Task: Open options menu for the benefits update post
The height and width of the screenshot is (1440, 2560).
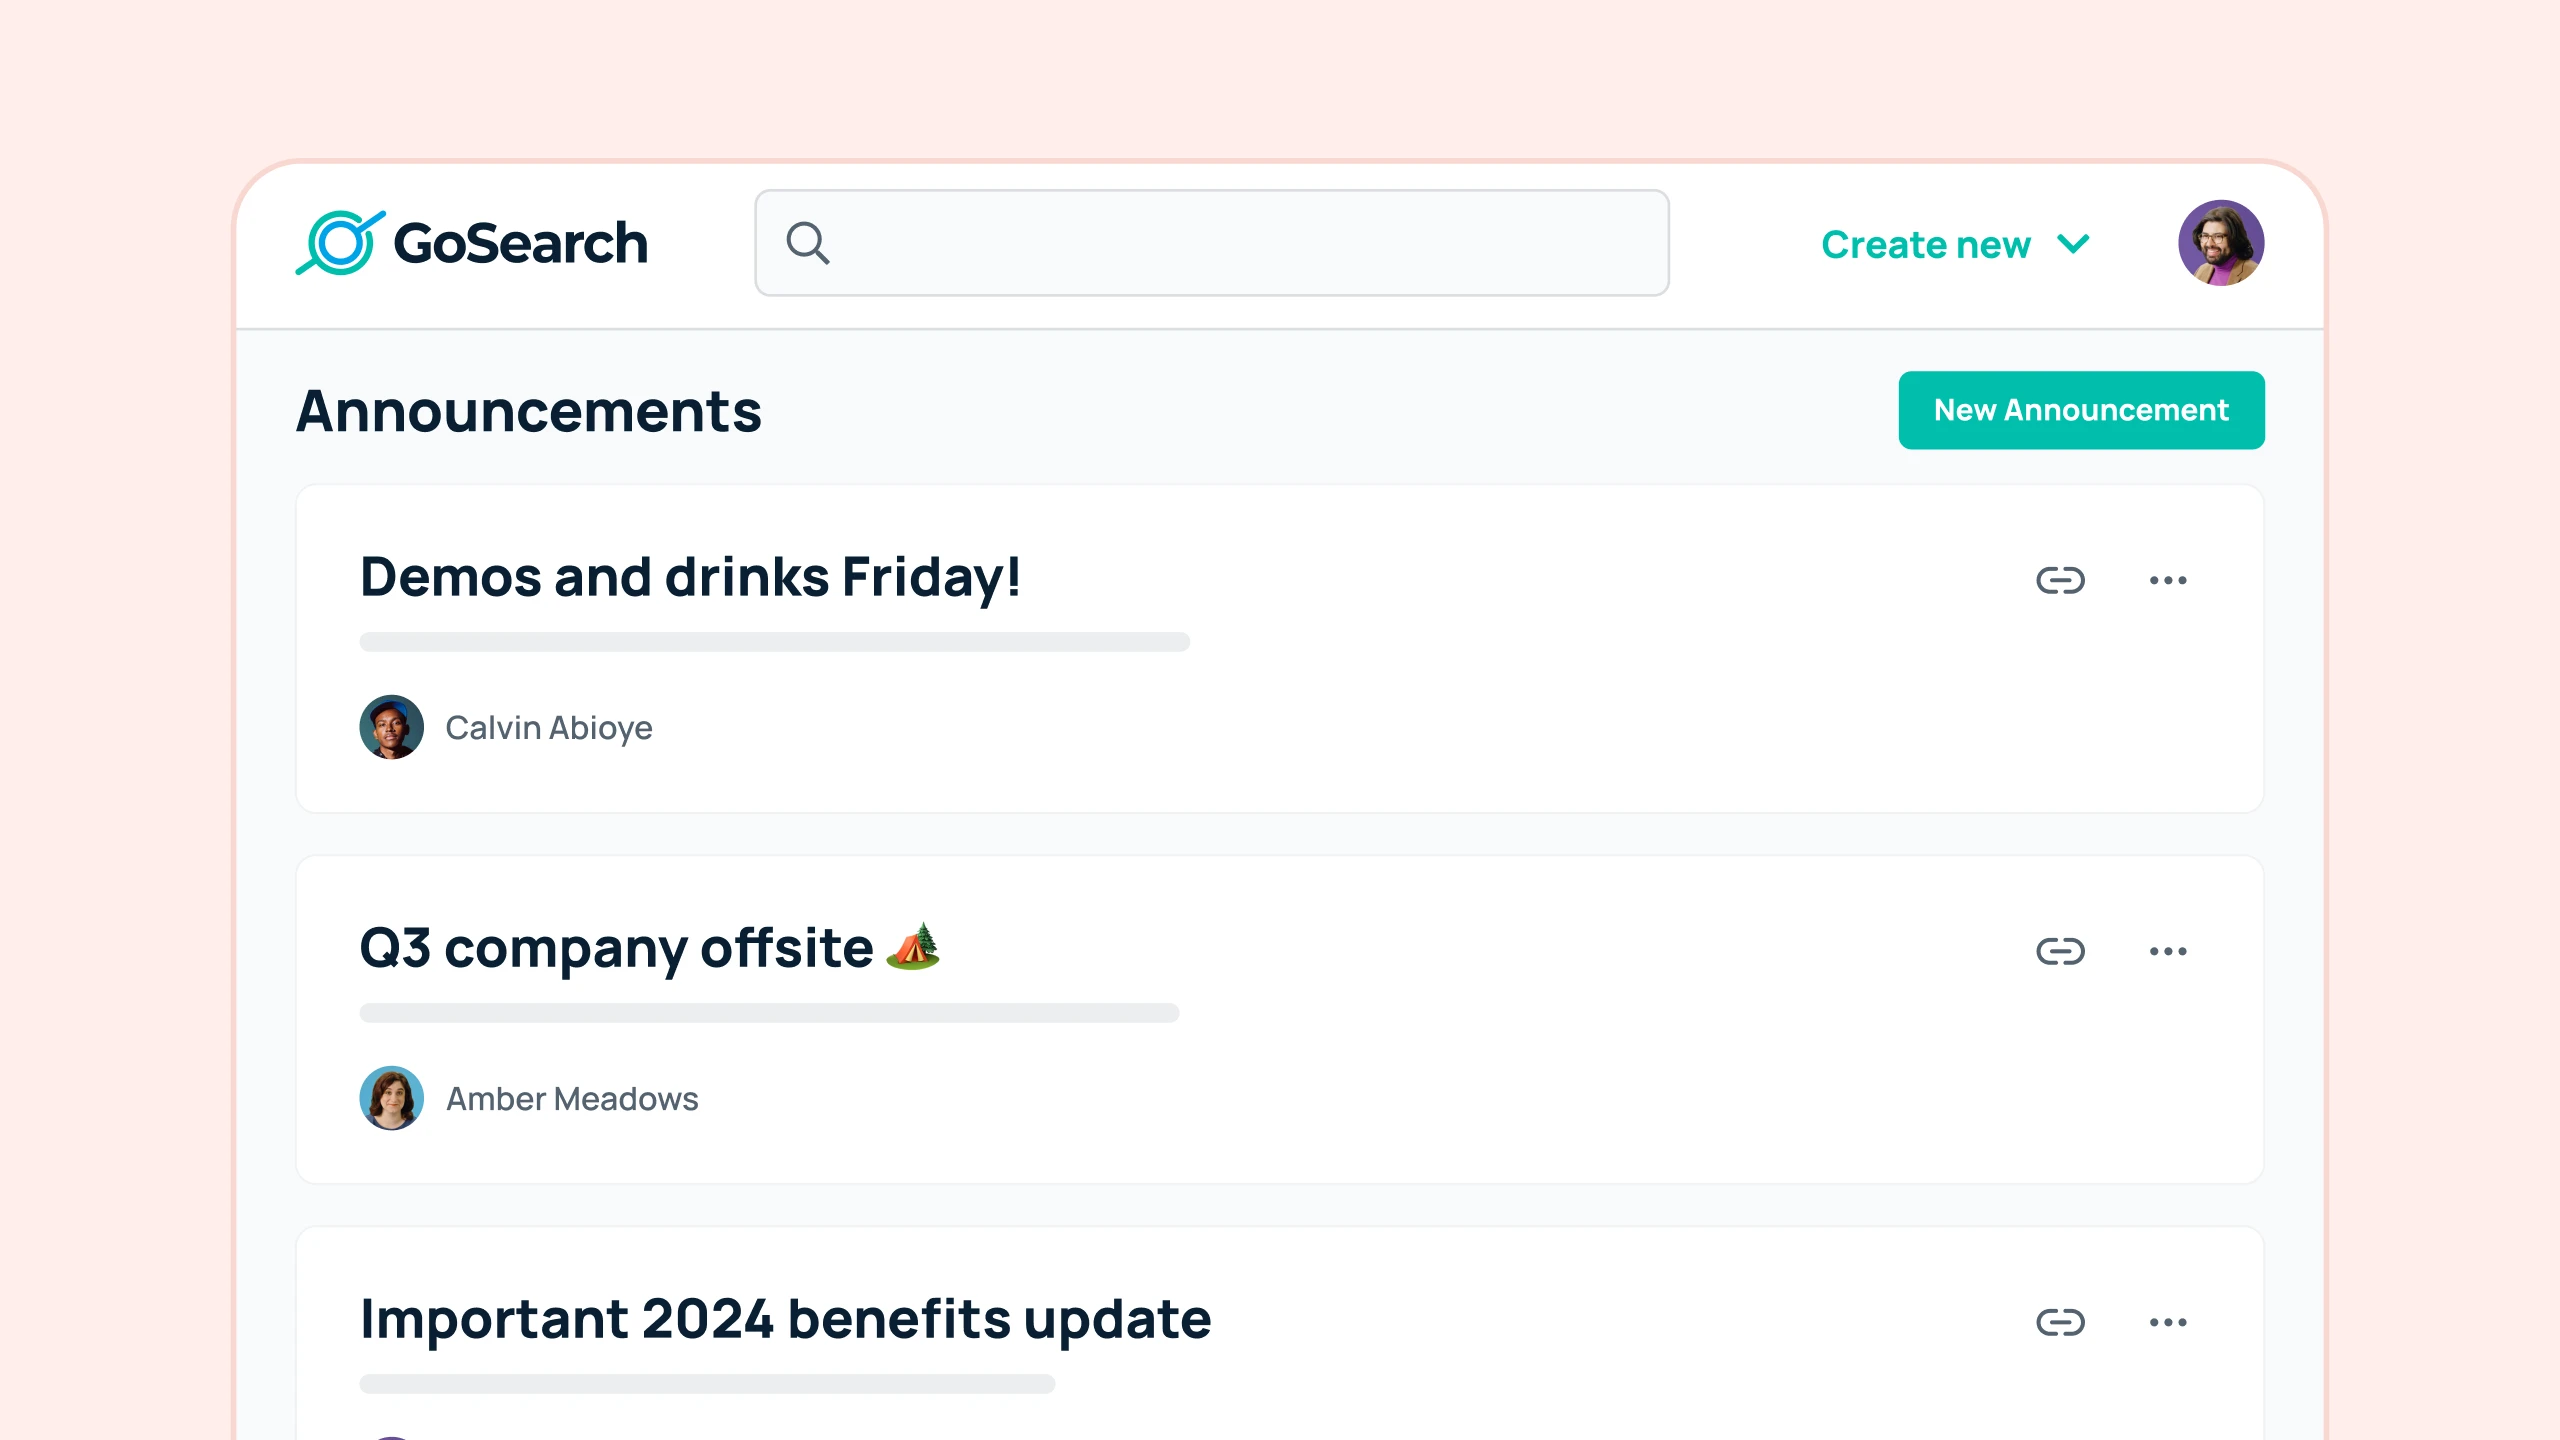Action: 2168,1321
